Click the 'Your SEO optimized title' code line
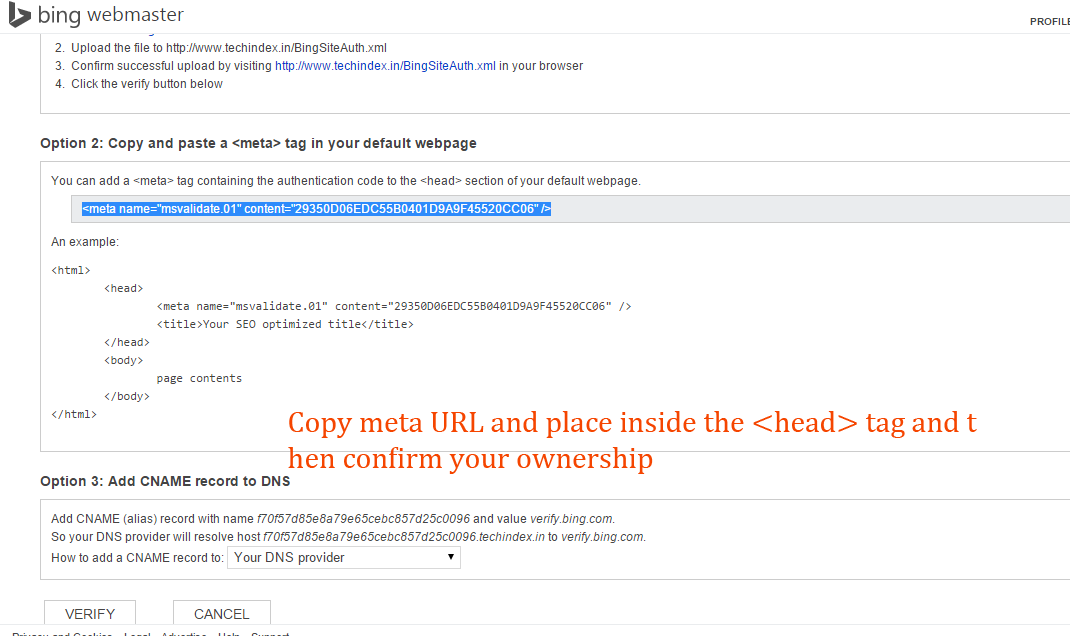Image resolution: width=1070 pixels, height=636 pixels. (285, 324)
